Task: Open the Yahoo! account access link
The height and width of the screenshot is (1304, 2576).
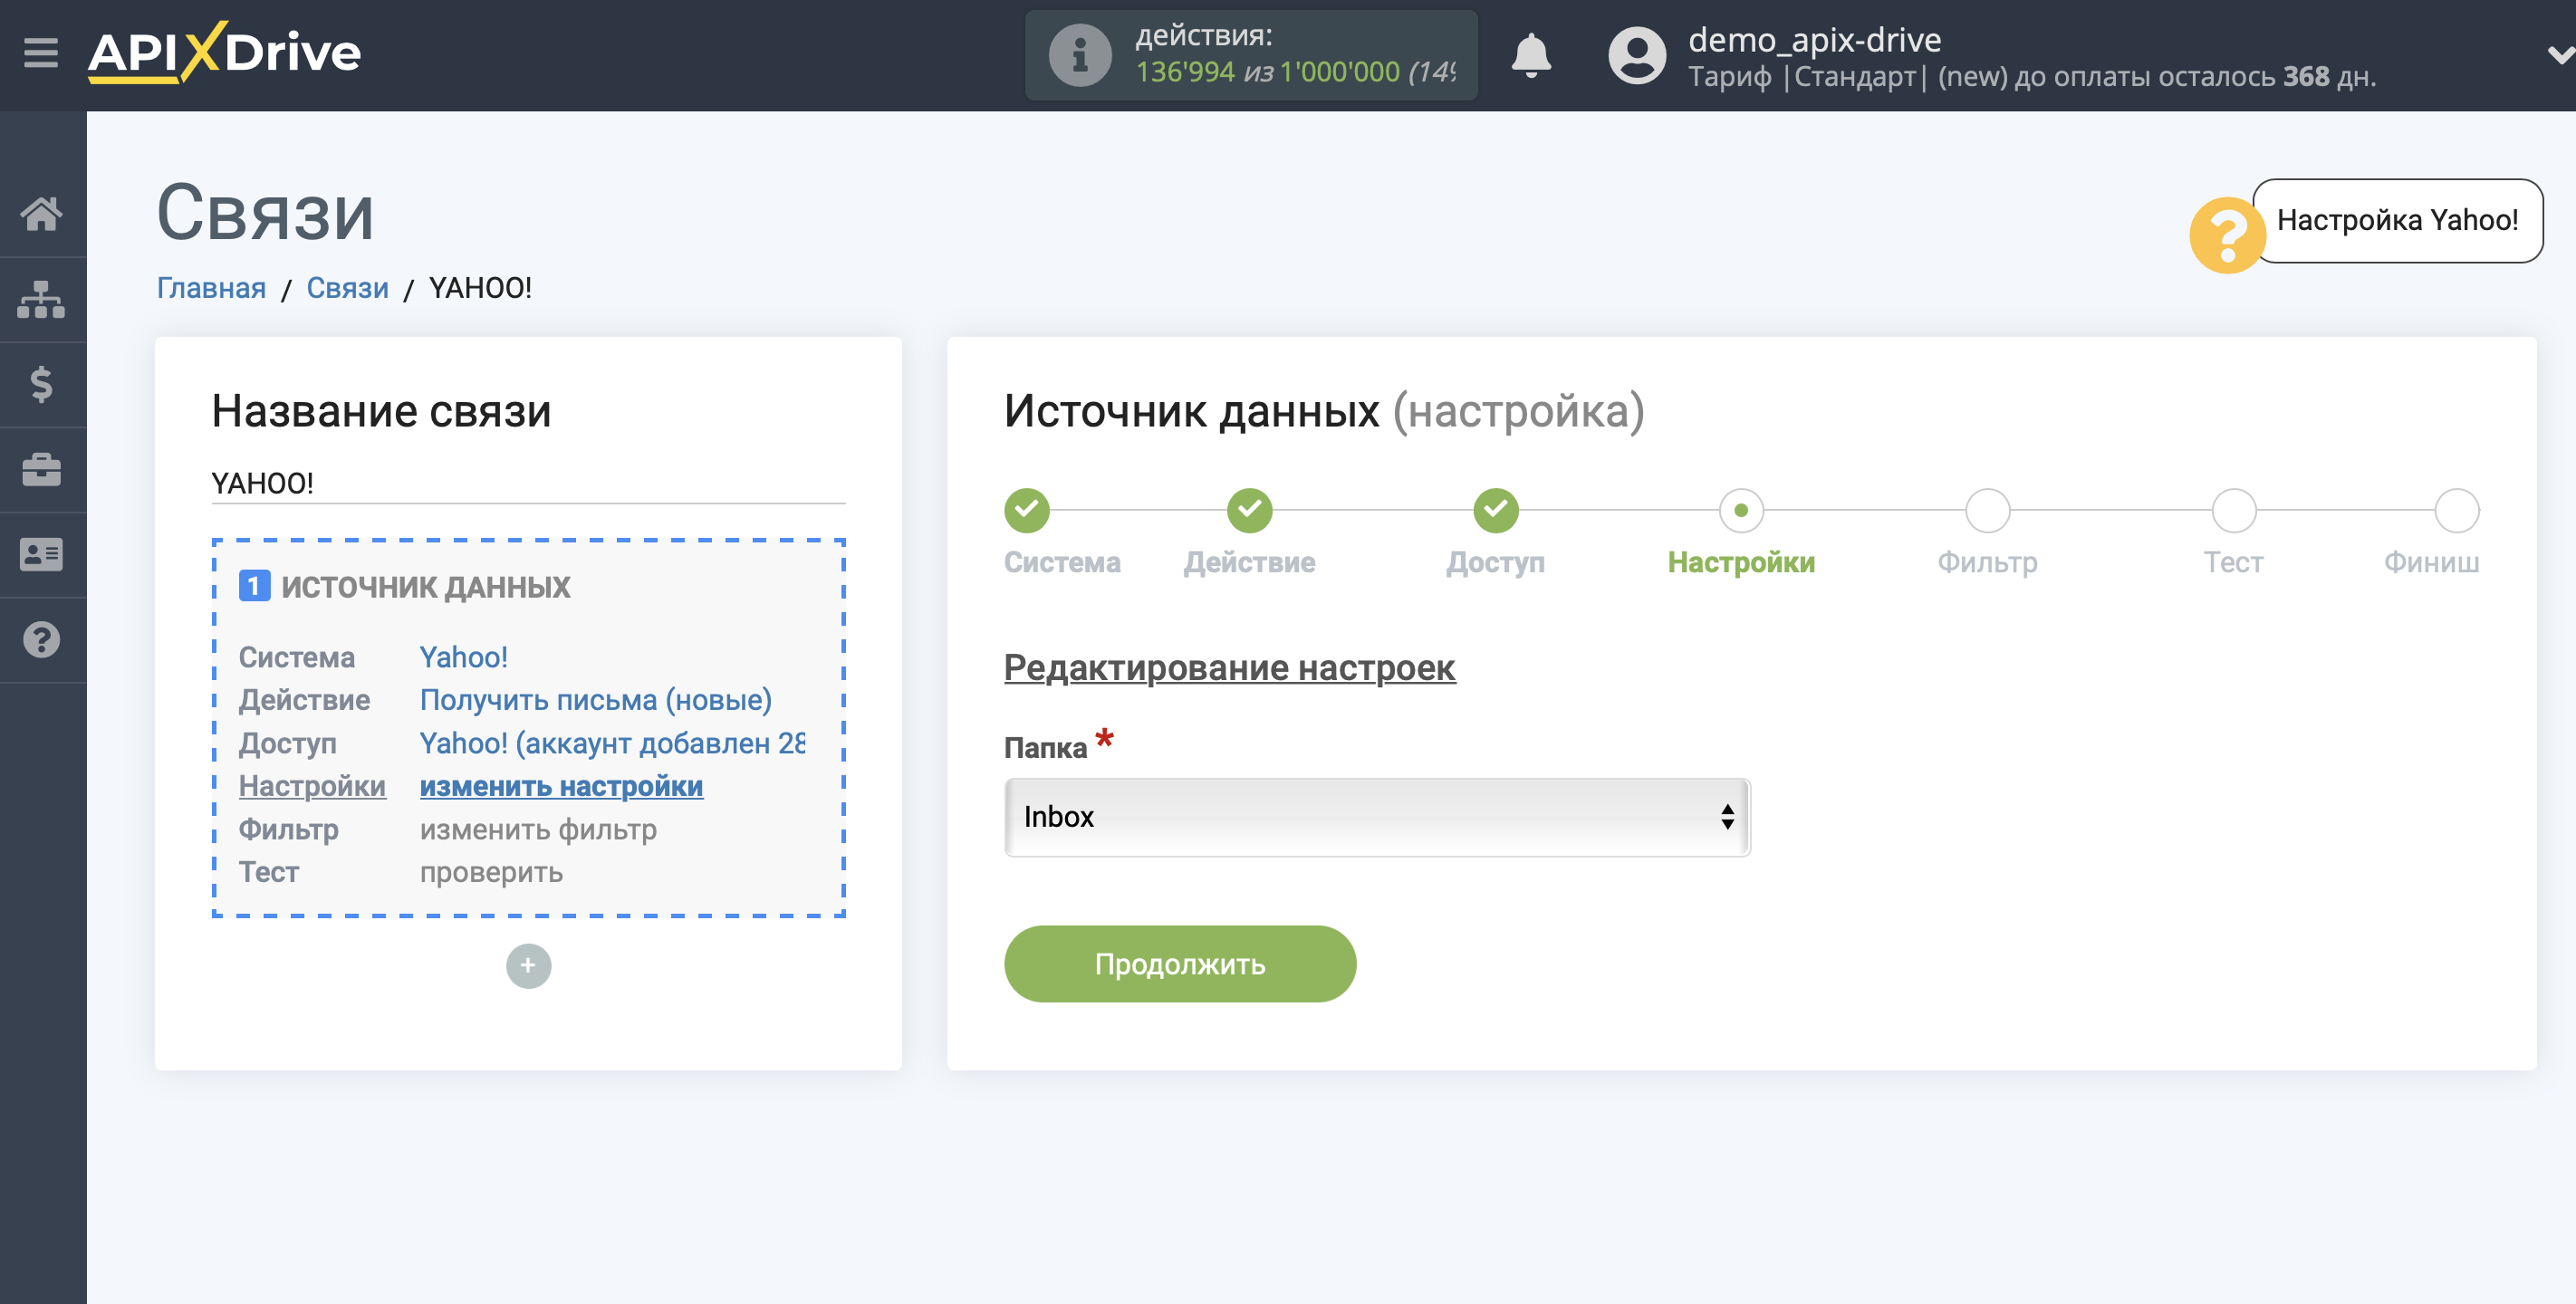Action: coord(612,743)
